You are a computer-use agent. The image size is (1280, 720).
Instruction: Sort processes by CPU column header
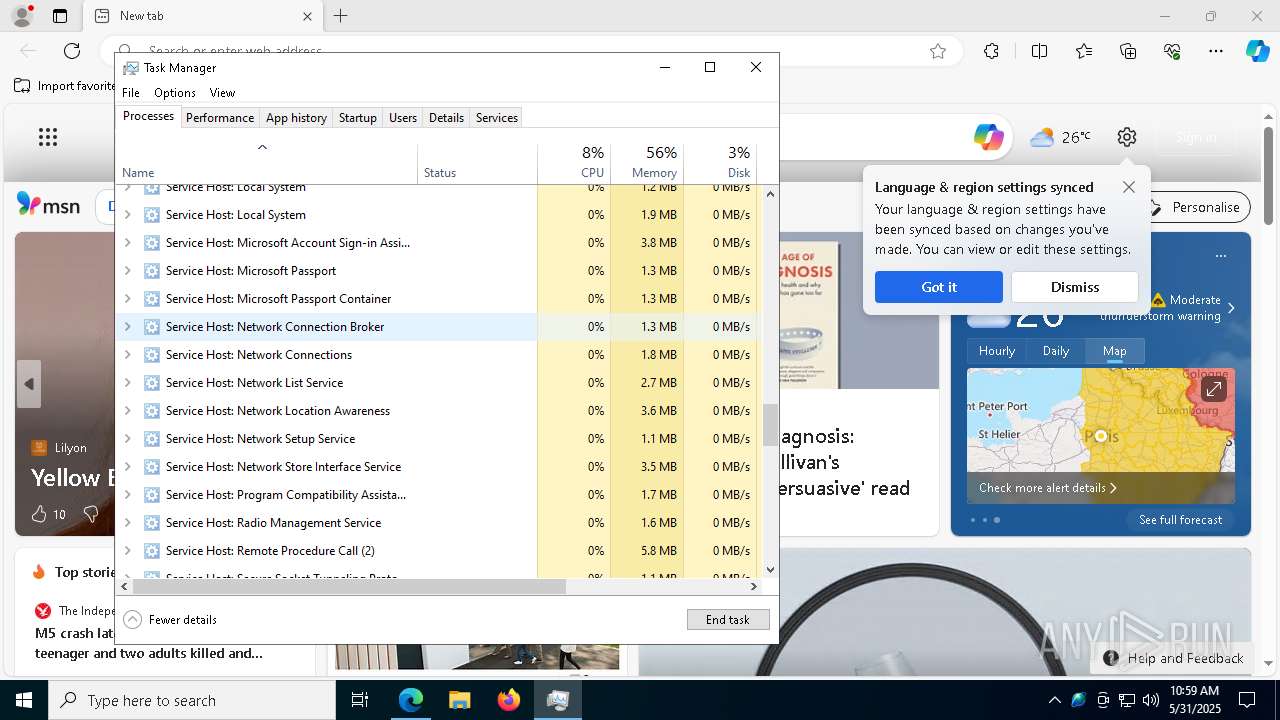(x=574, y=162)
